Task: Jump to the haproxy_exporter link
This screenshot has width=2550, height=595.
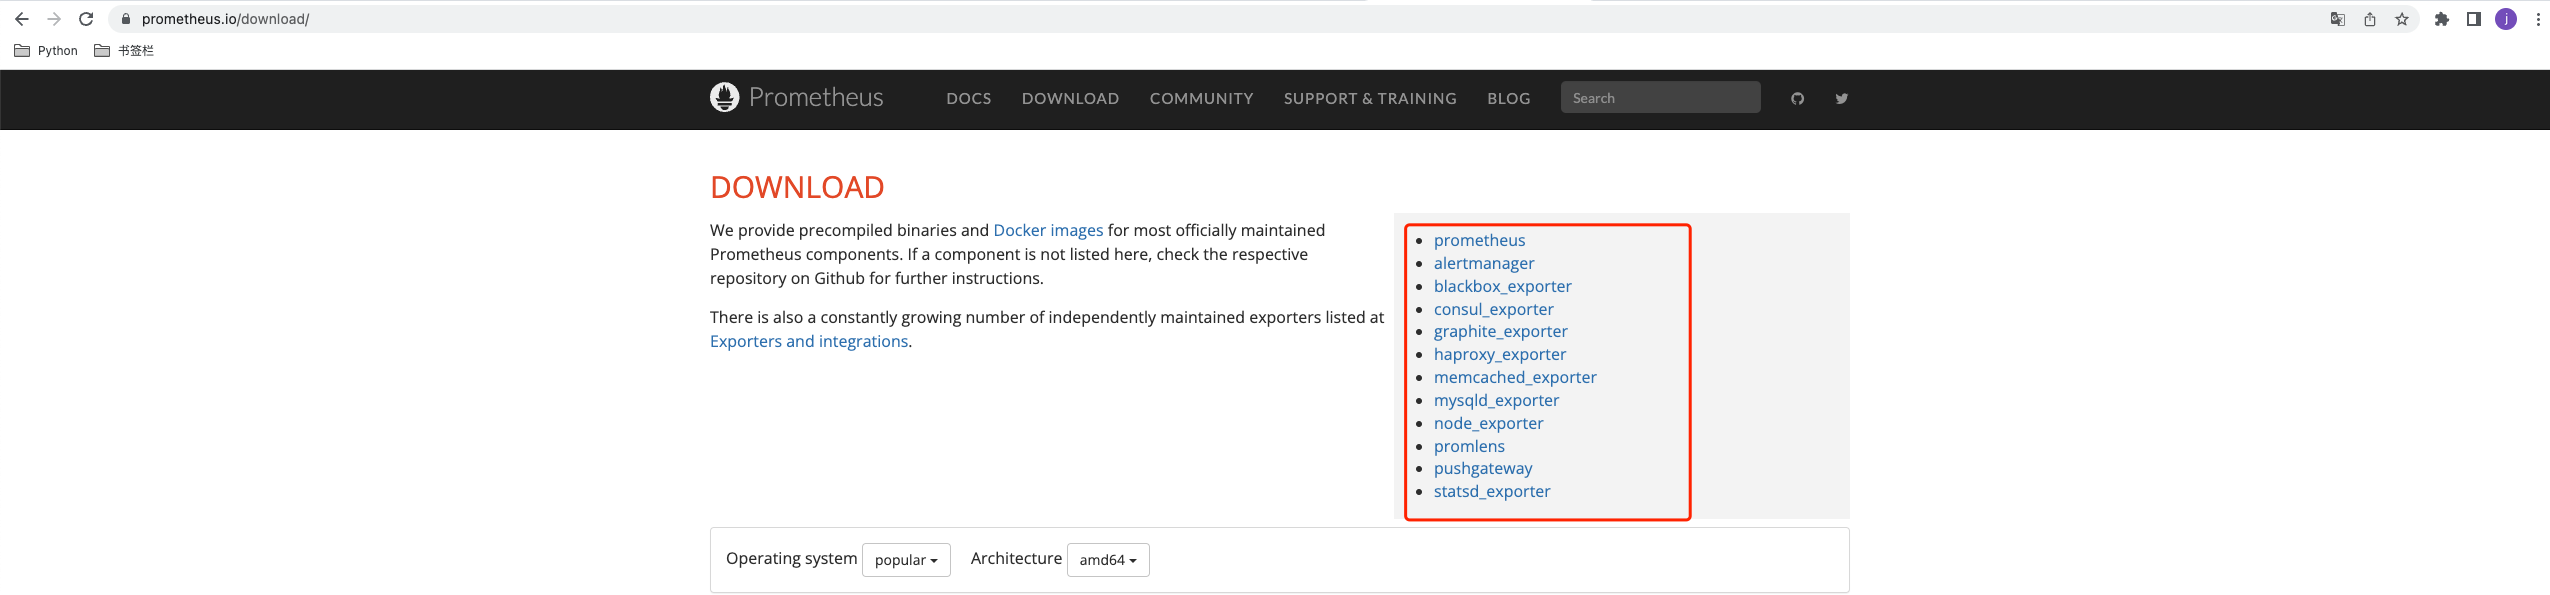Action: point(1500,354)
